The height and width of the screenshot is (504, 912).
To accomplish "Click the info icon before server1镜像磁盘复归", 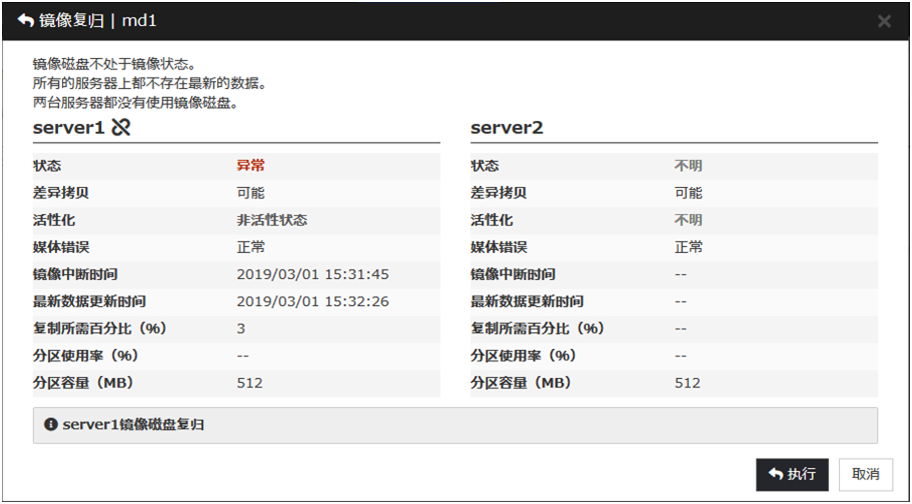I will pos(51,425).
